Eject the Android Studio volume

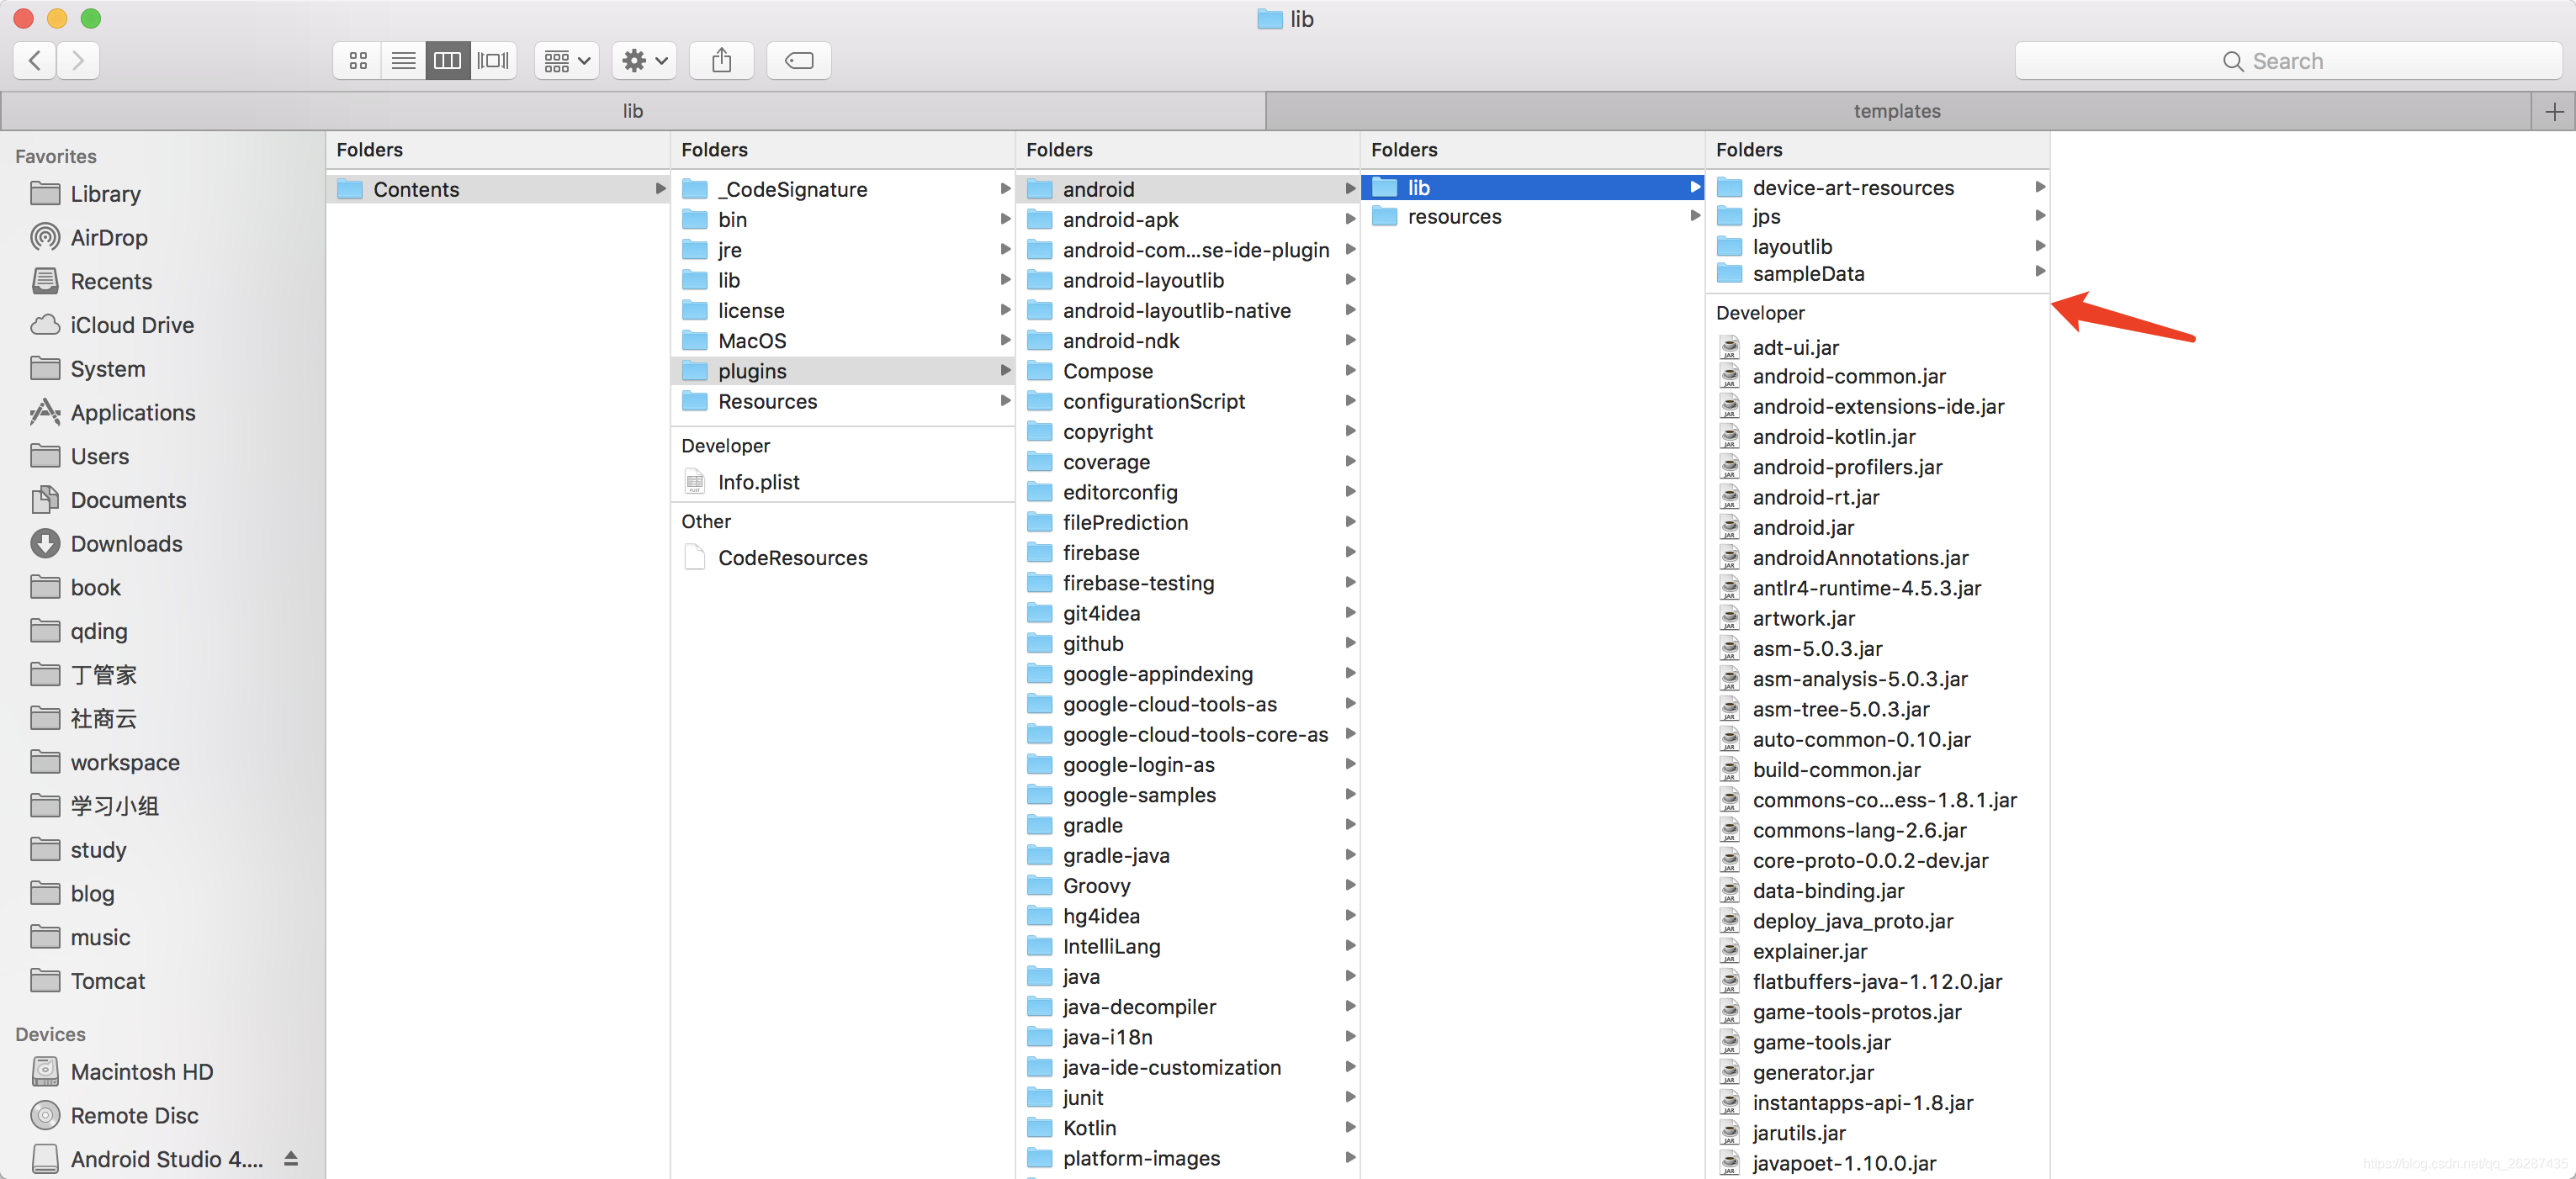(x=291, y=1159)
